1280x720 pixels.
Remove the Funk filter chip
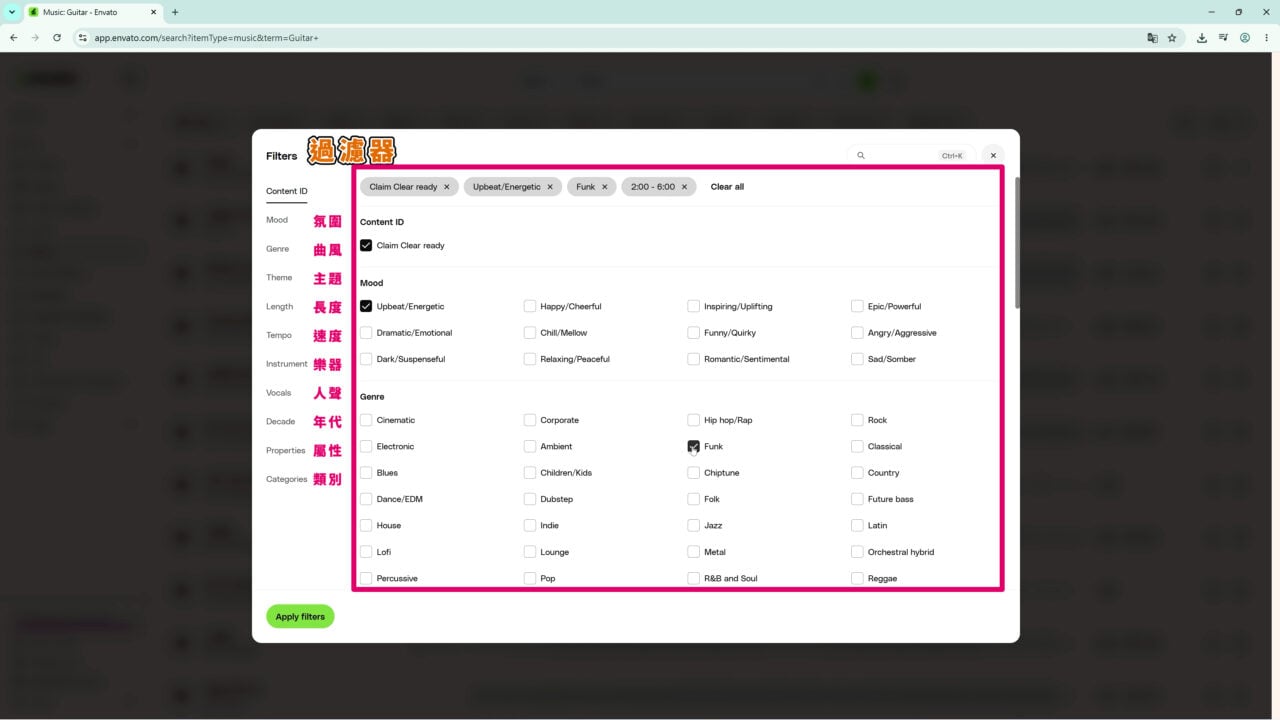pos(604,187)
